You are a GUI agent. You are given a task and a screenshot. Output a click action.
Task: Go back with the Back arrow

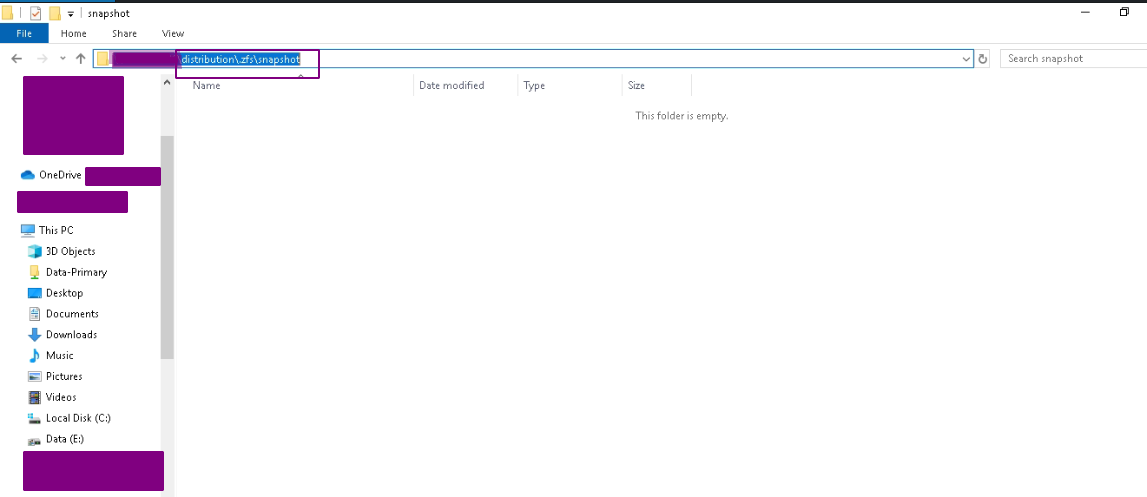(x=17, y=59)
